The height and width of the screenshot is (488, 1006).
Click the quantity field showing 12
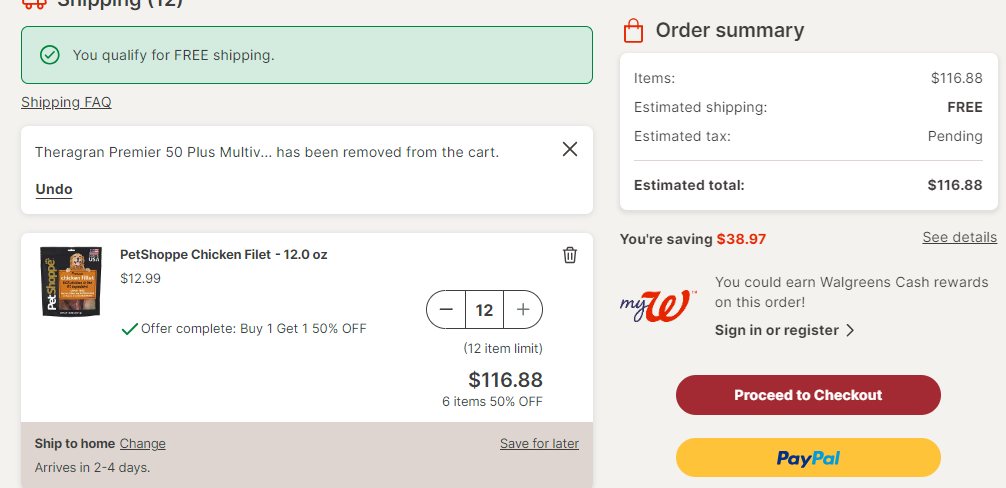pyautogui.click(x=484, y=310)
